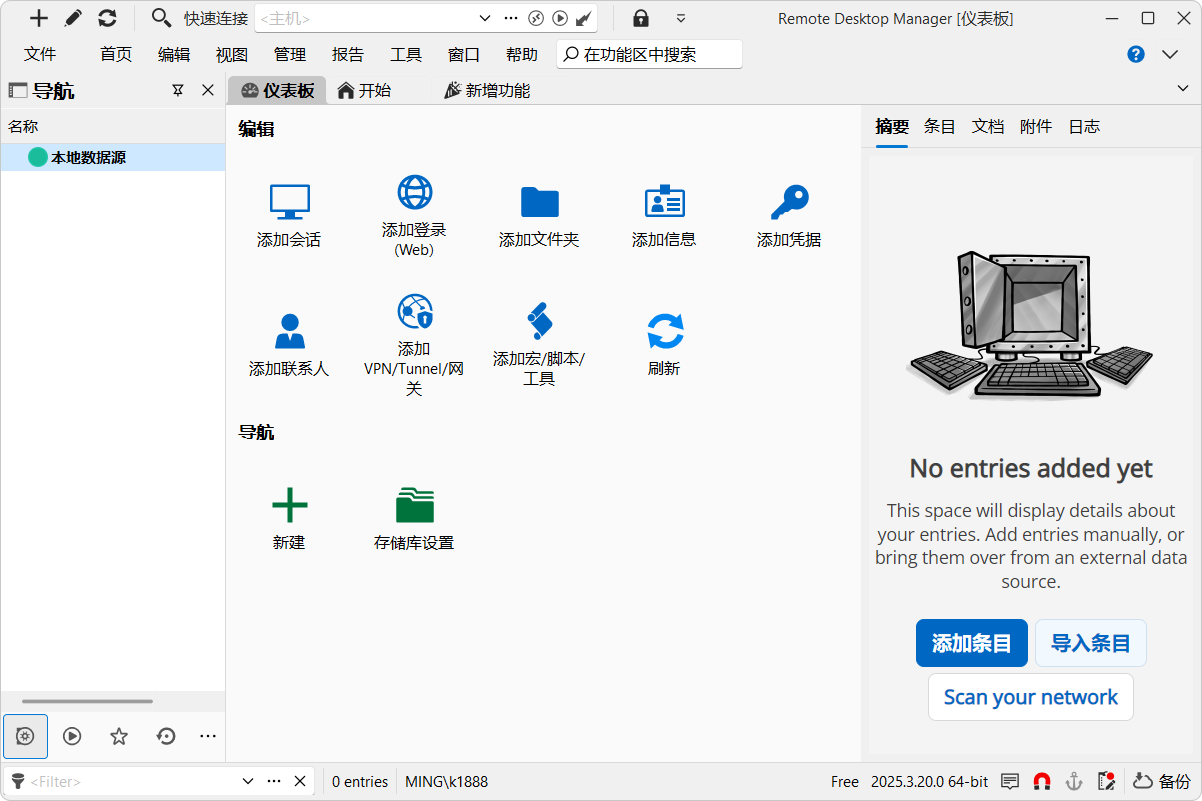Click the Add Information card icon (添加信息)
Viewport: 1202px width, 801px height.
pyautogui.click(x=664, y=202)
